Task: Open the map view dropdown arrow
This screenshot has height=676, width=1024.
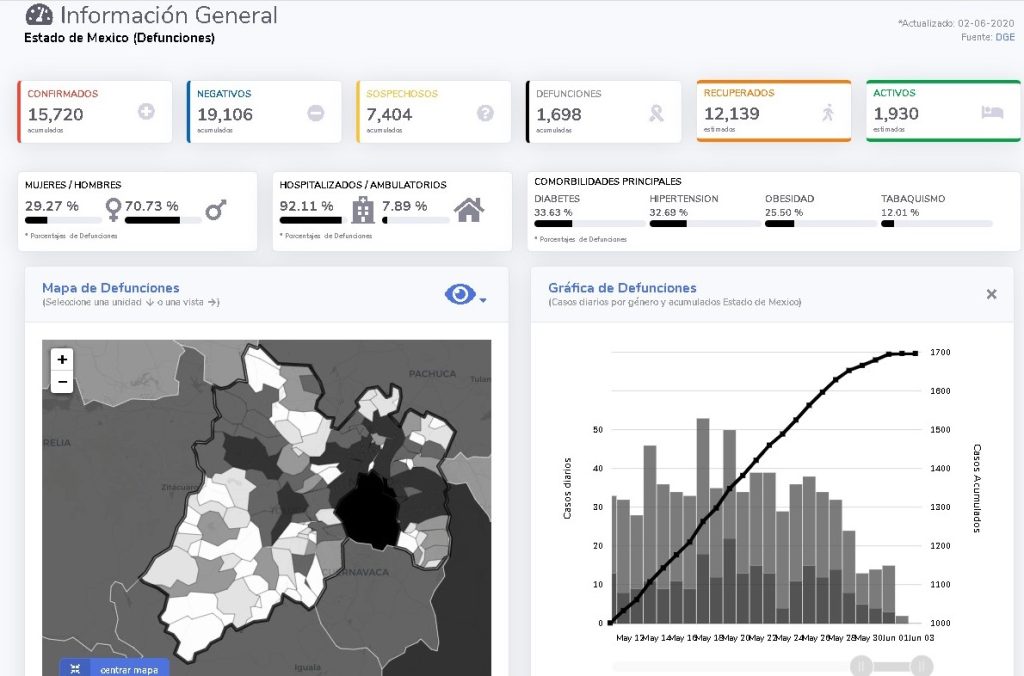Action: click(483, 299)
